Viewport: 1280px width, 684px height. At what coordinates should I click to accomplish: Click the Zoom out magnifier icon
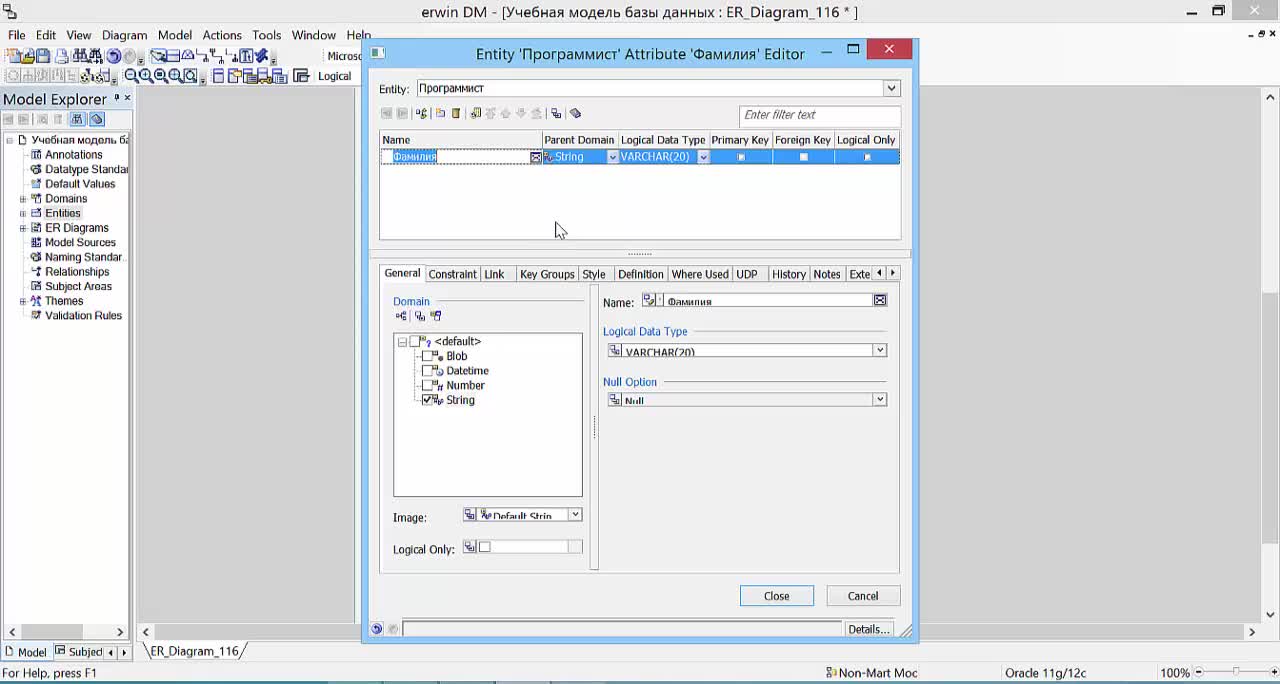tap(131, 76)
